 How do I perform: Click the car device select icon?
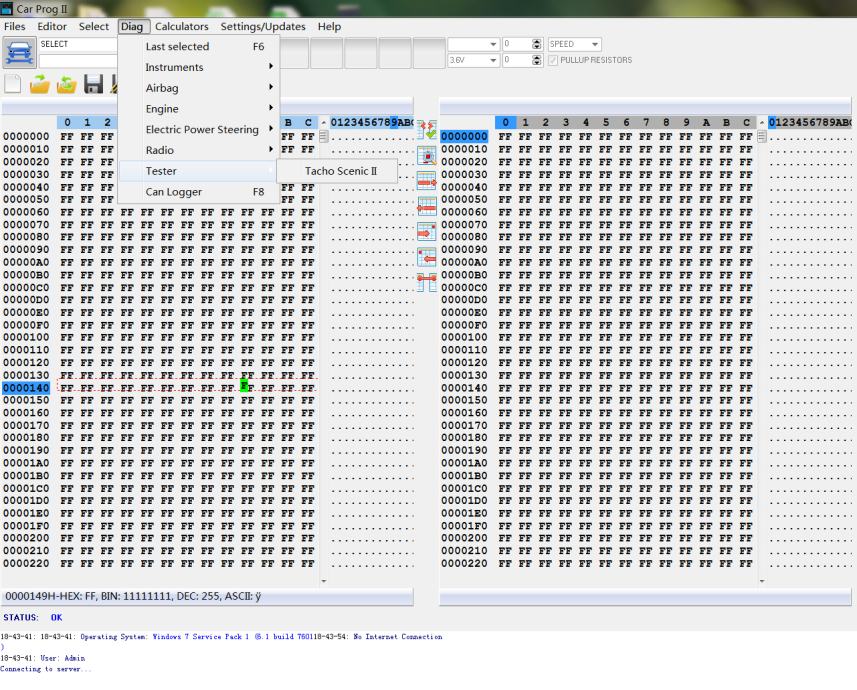click(20, 53)
